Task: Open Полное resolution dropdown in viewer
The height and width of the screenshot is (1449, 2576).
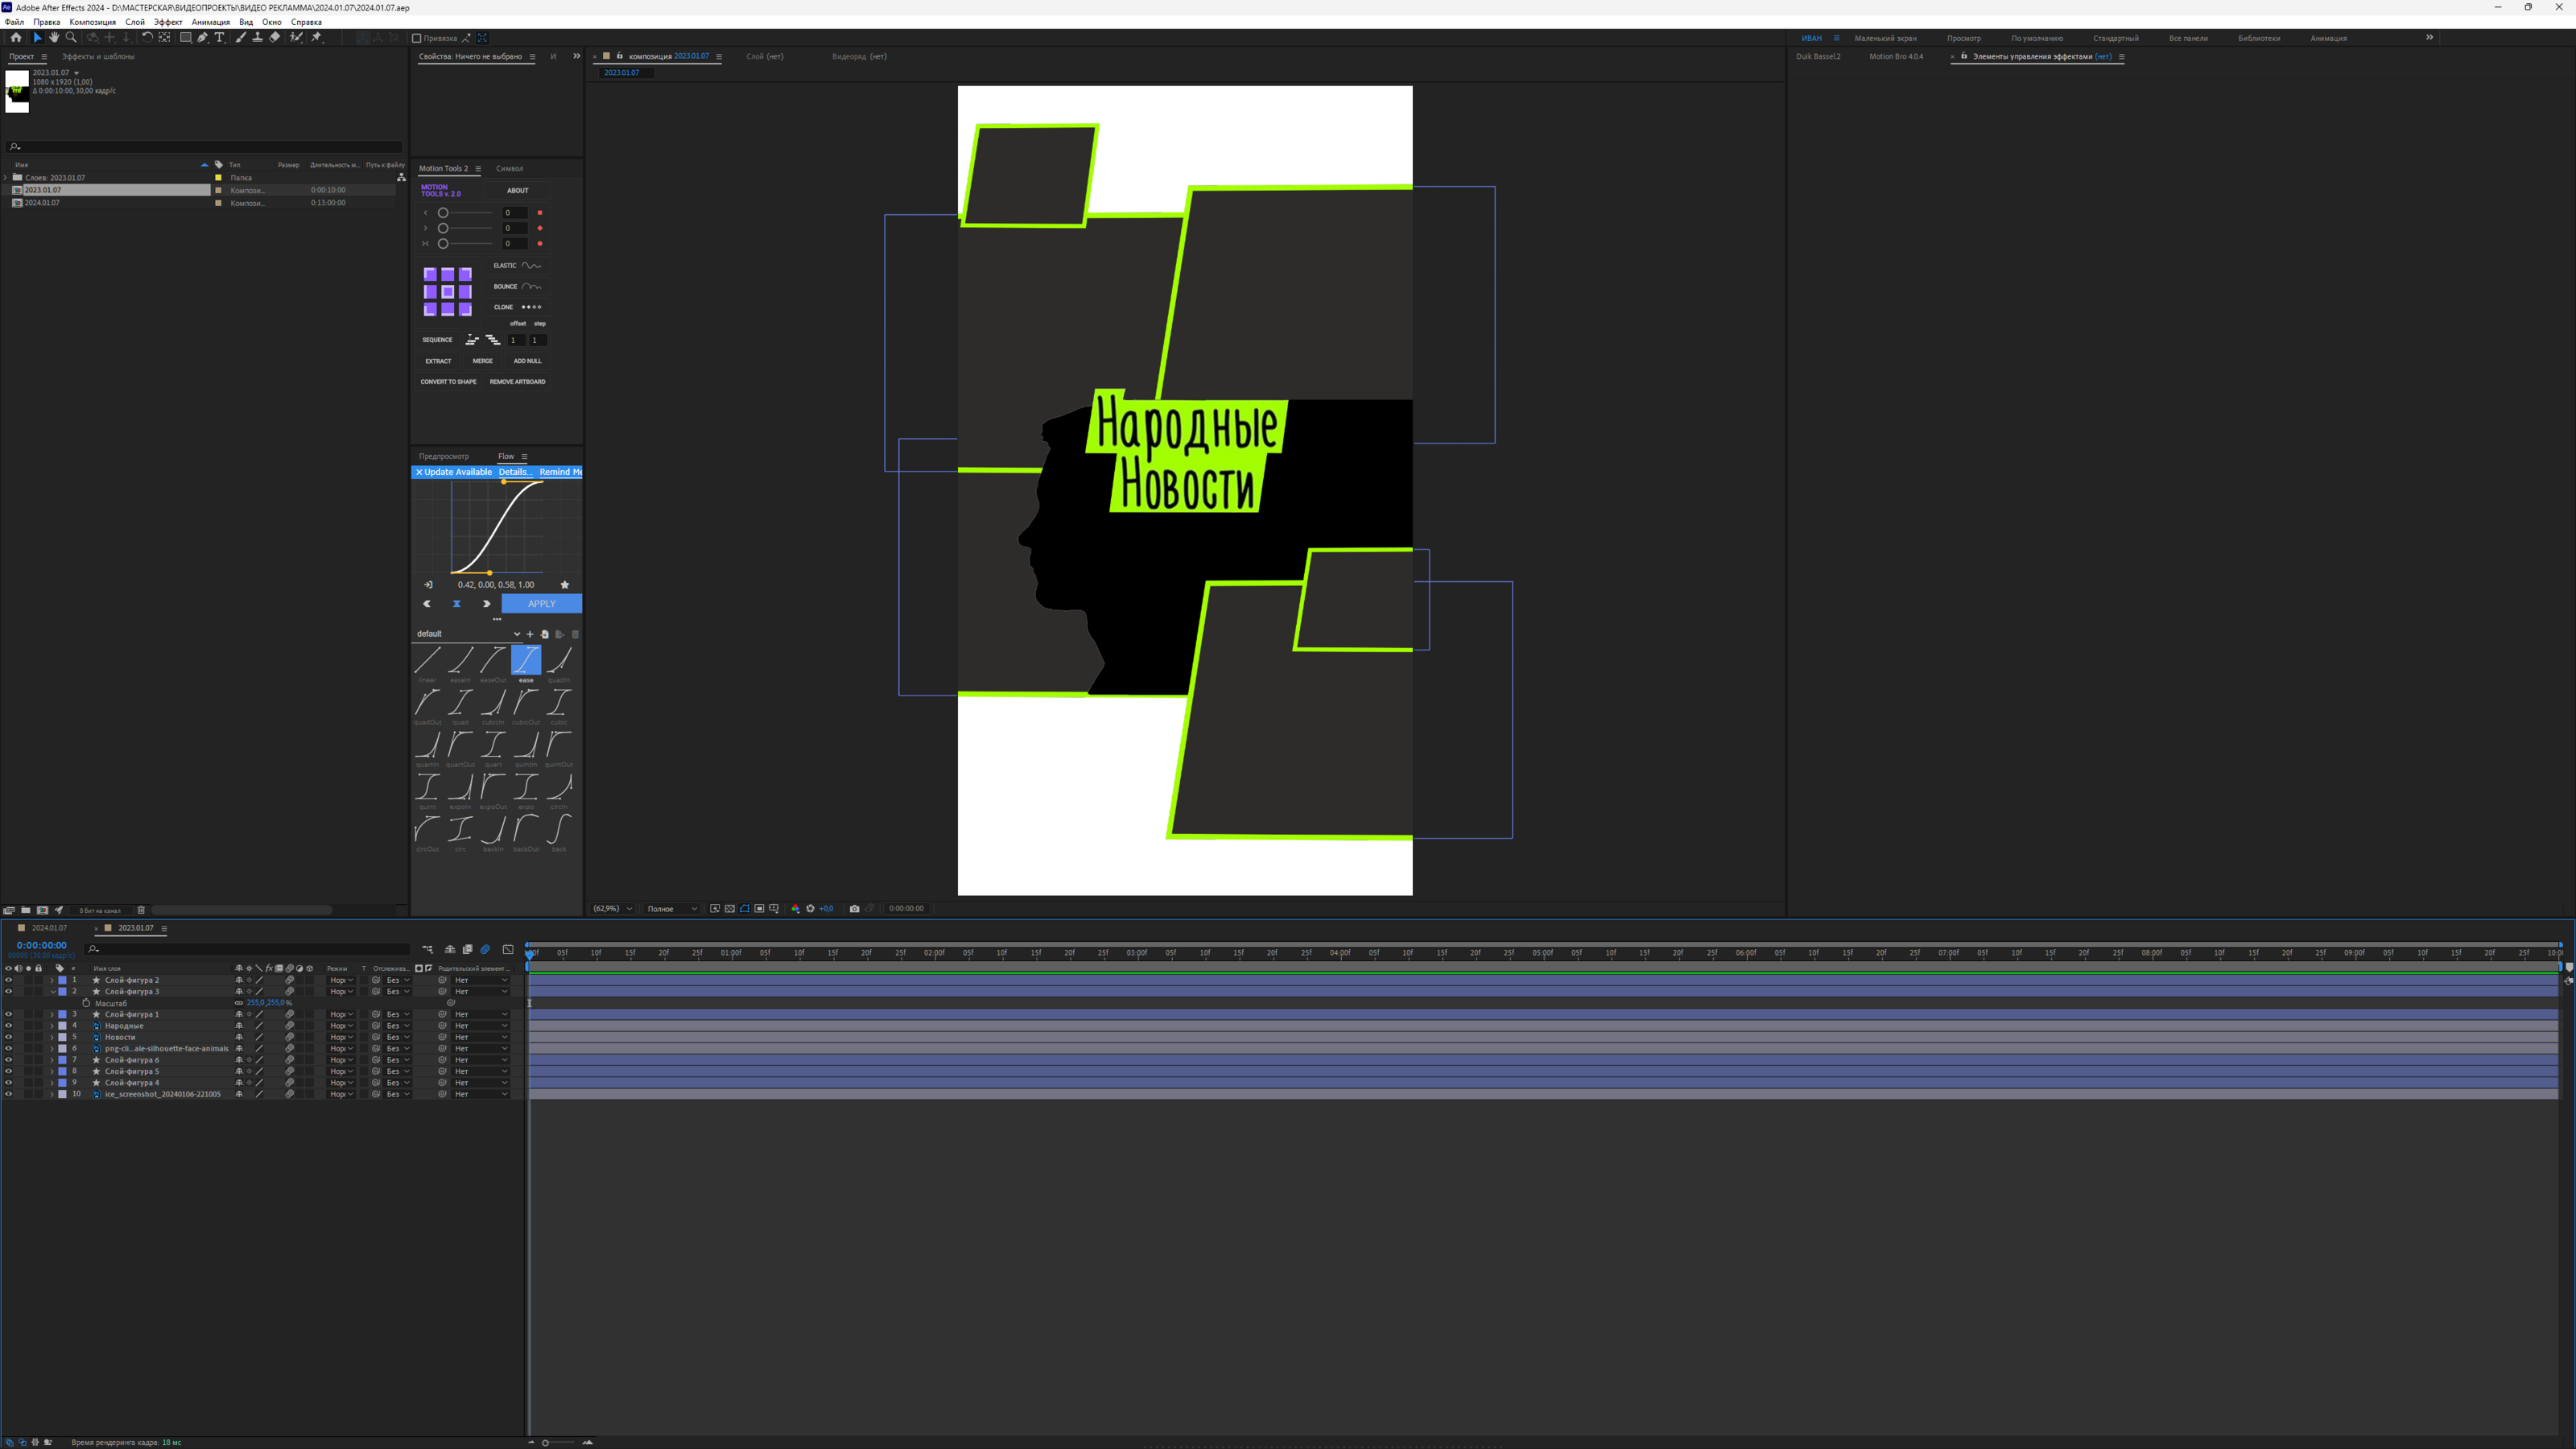Action: pyautogui.click(x=672, y=908)
